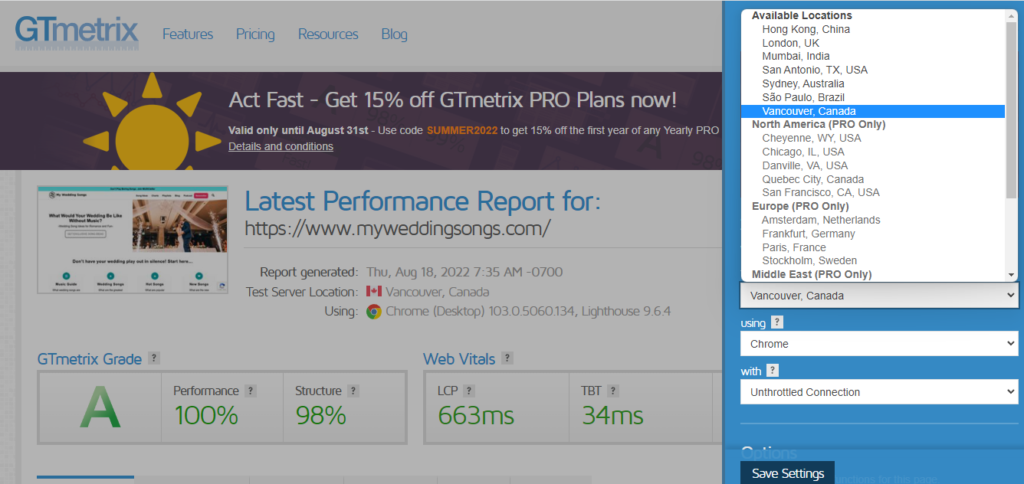Click the website screenshot thumbnail
Viewport: 1024px width, 484px height.
click(x=133, y=240)
